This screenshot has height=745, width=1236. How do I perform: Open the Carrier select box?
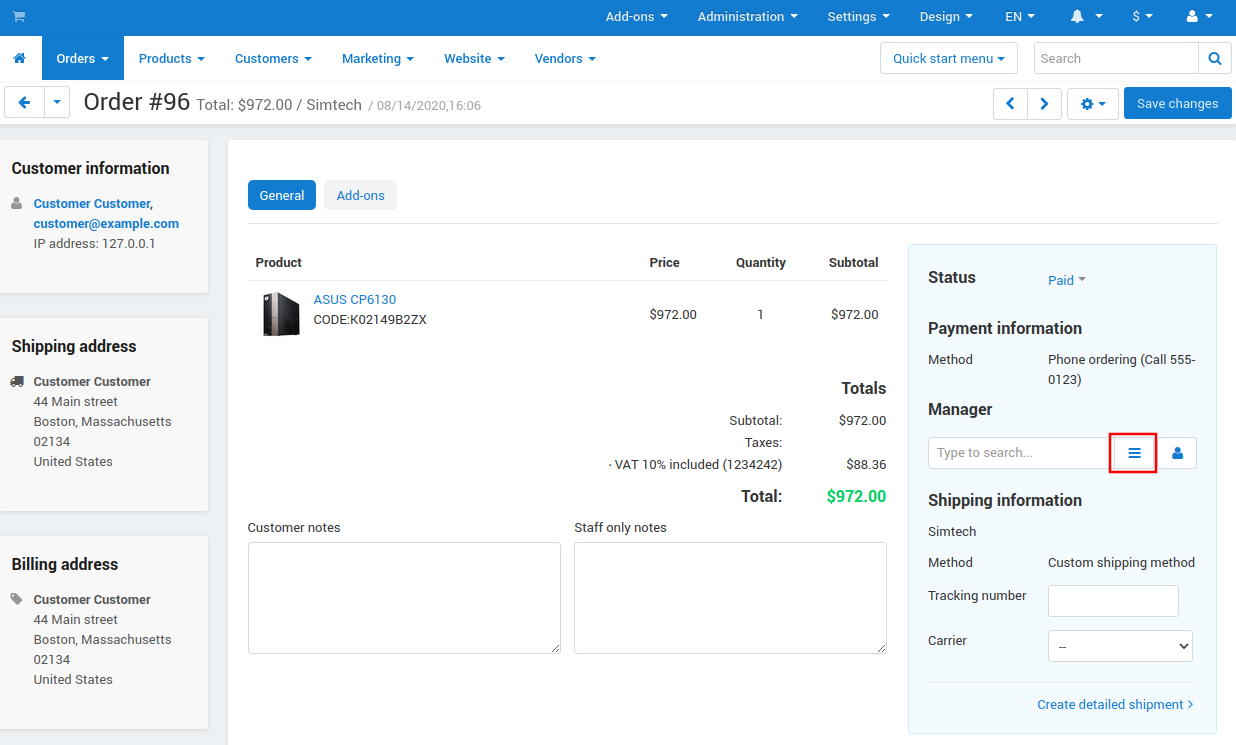[x=1120, y=646]
